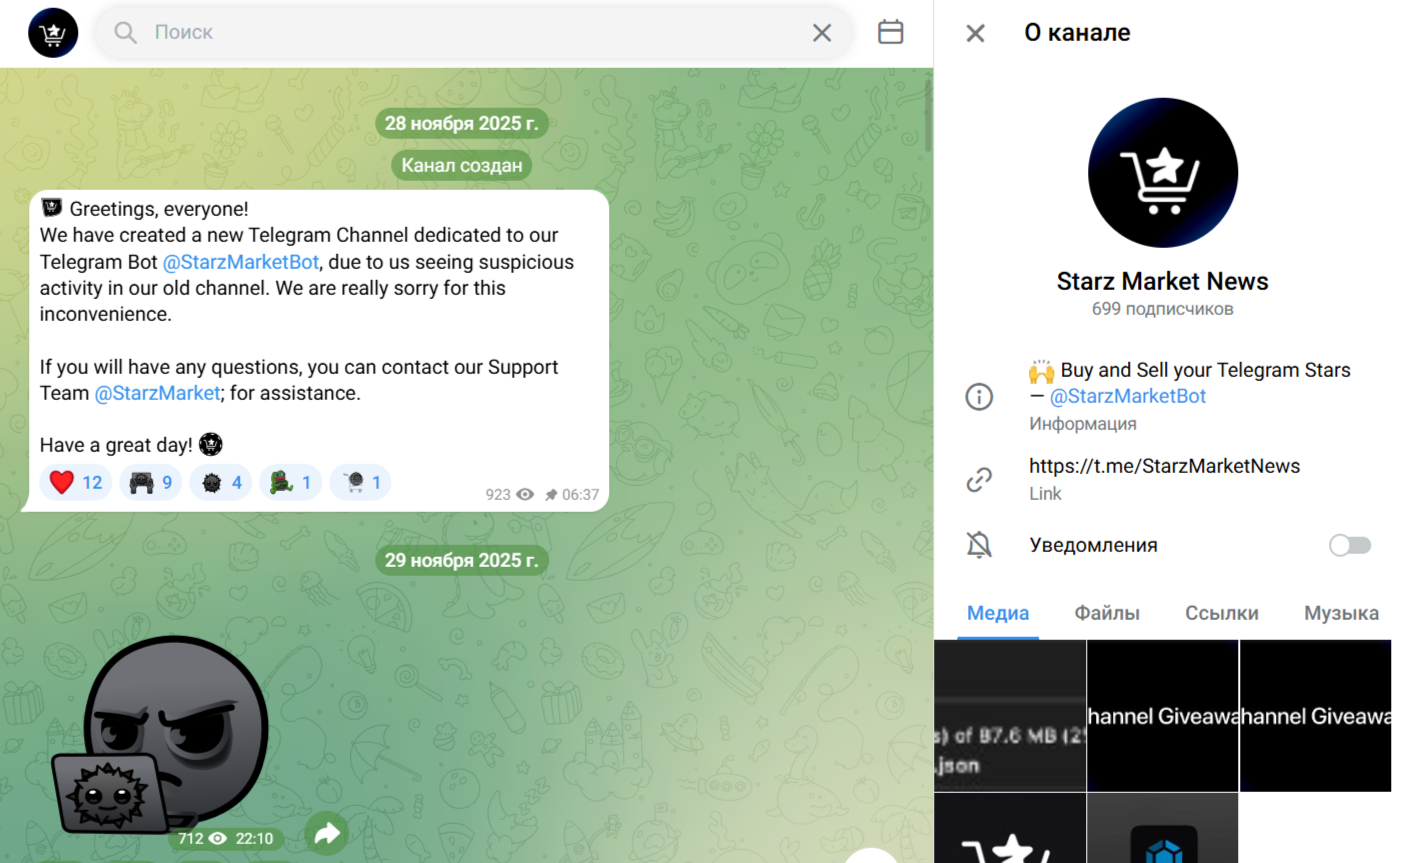Click the channel avatar in the top bar
The height and width of the screenshot is (863, 1401).
[x=53, y=33]
